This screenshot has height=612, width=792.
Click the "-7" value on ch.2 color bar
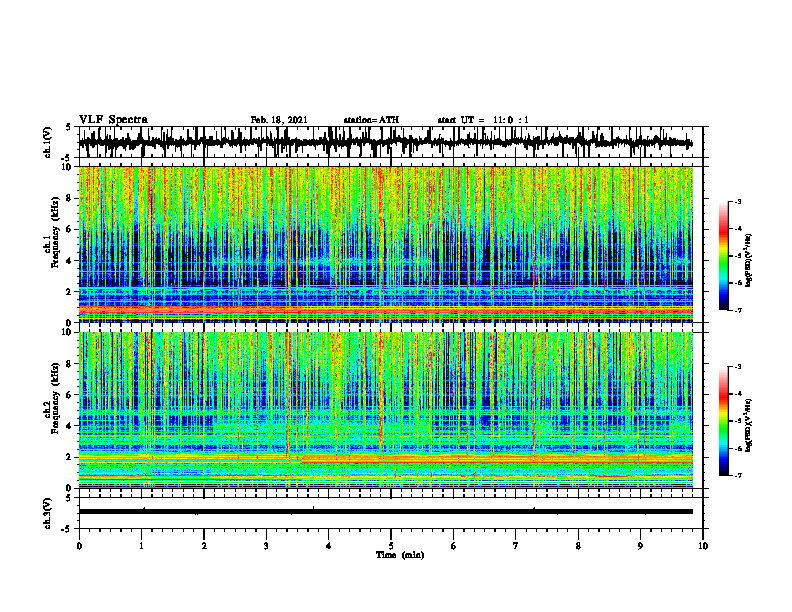(x=737, y=475)
